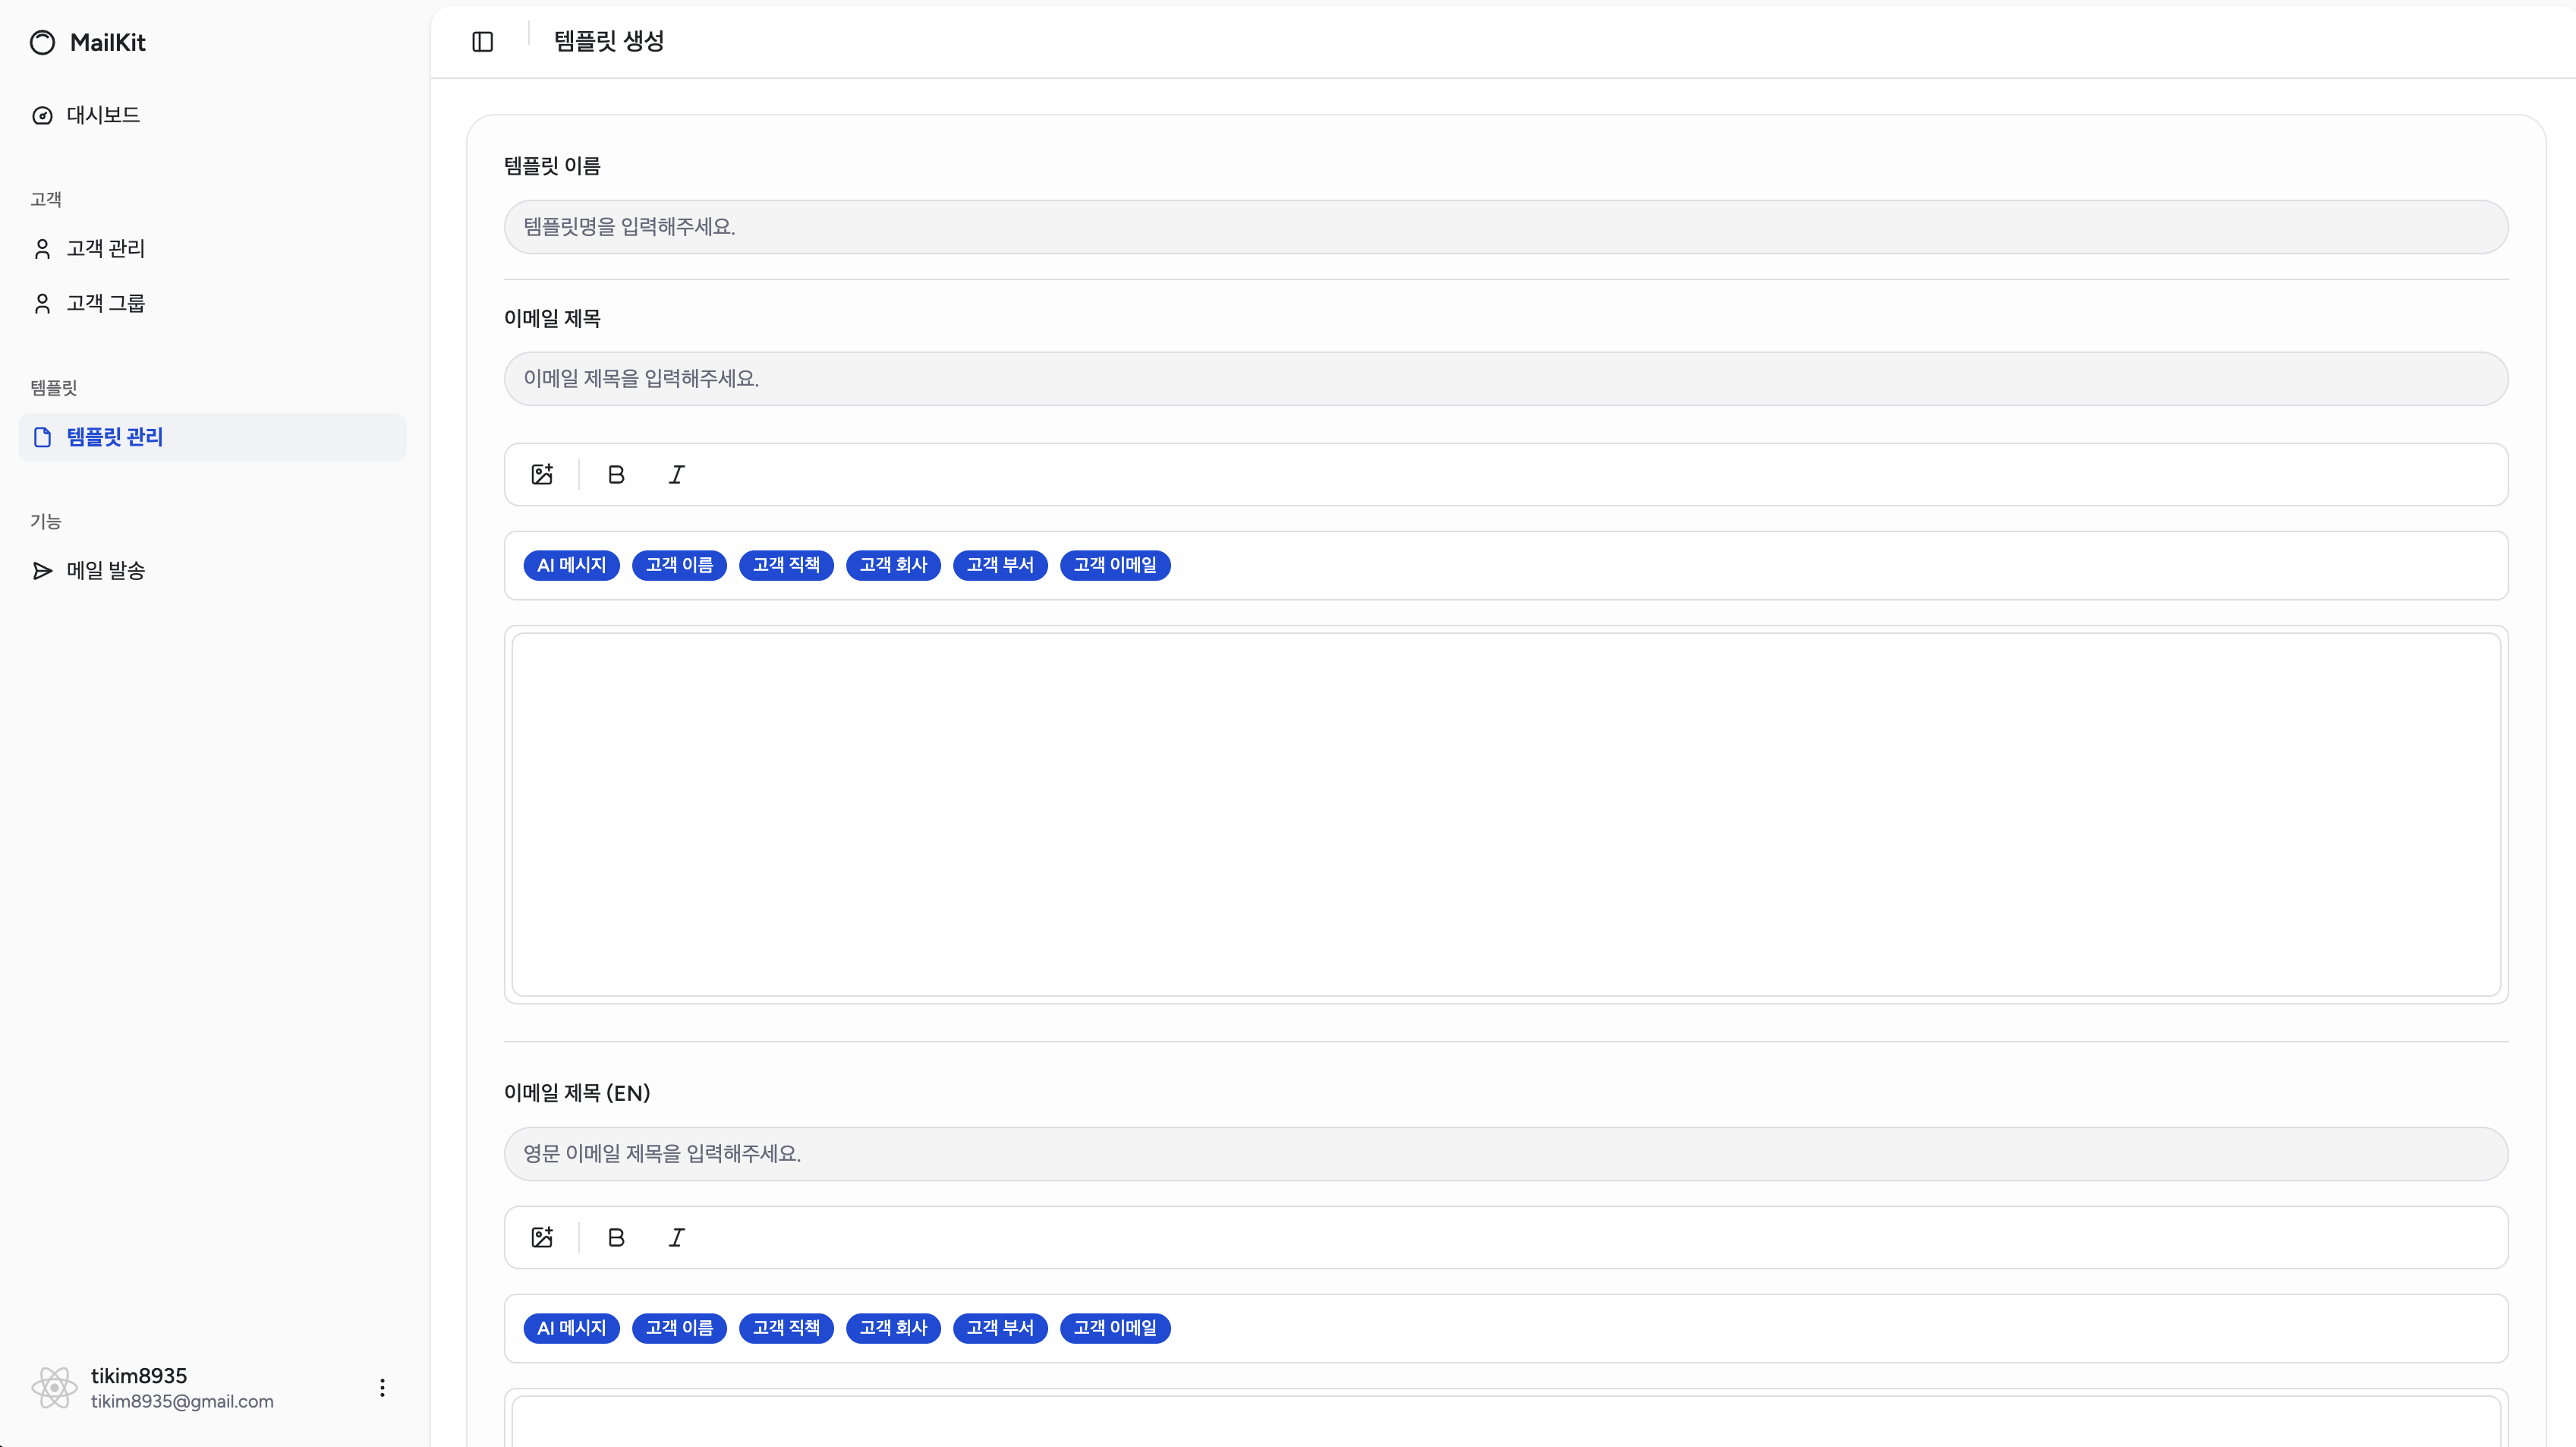Focus the 영문 이메일 제목 input
Image resolution: width=2576 pixels, height=1447 pixels.
point(1505,1154)
